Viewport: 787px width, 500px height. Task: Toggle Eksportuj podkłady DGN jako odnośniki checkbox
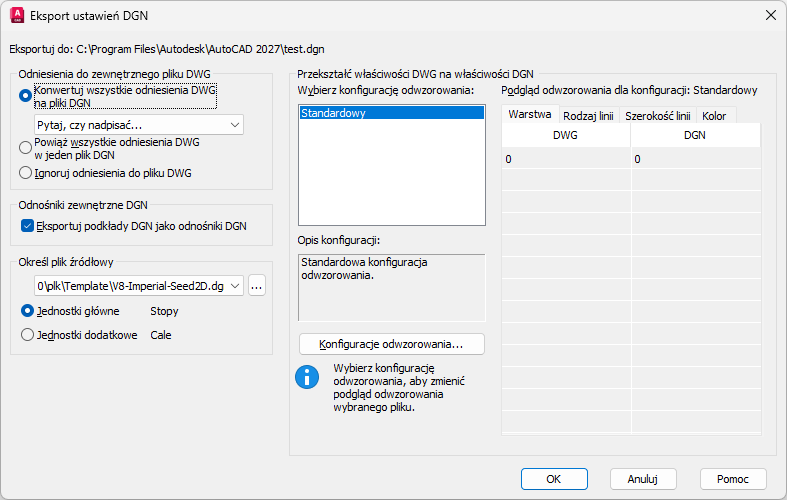(27, 225)
